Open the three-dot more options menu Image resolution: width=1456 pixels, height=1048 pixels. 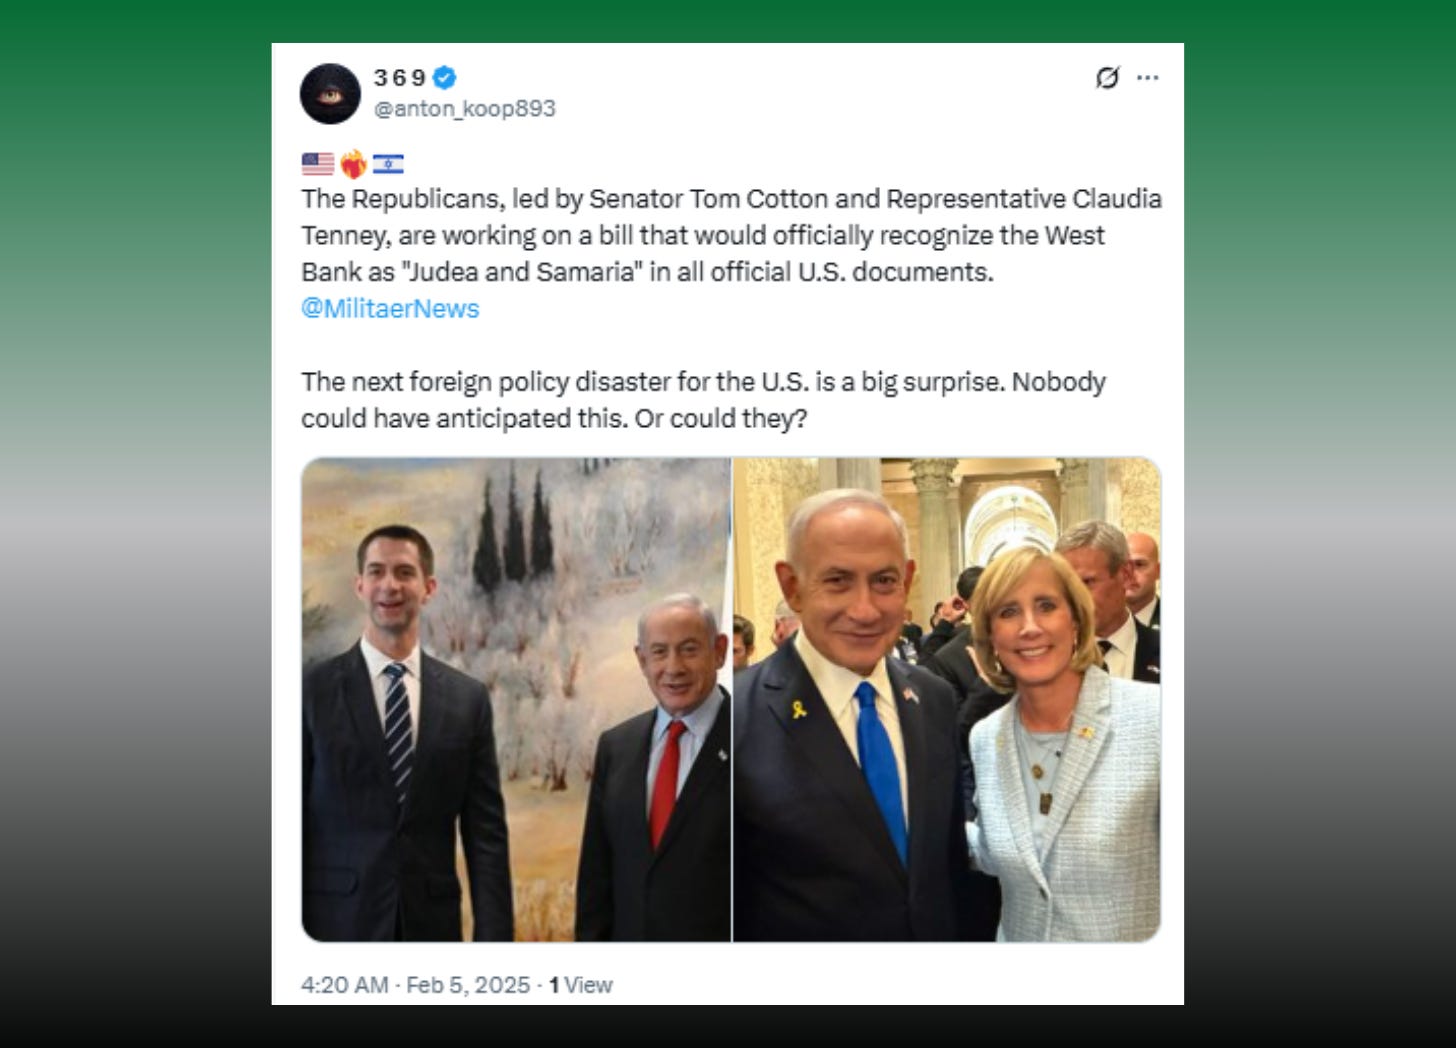click(x=1148, y=78)
